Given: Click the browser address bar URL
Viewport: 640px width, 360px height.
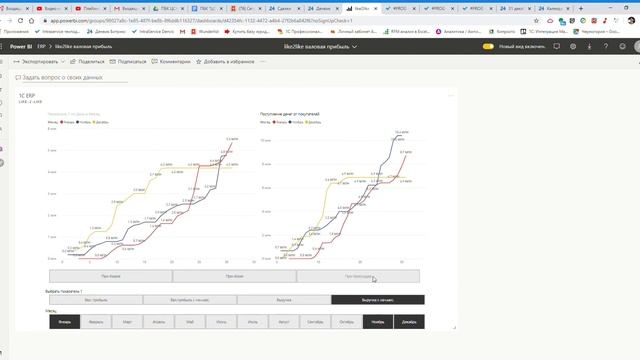Looking at the screenshot, I should coord(201,20).
